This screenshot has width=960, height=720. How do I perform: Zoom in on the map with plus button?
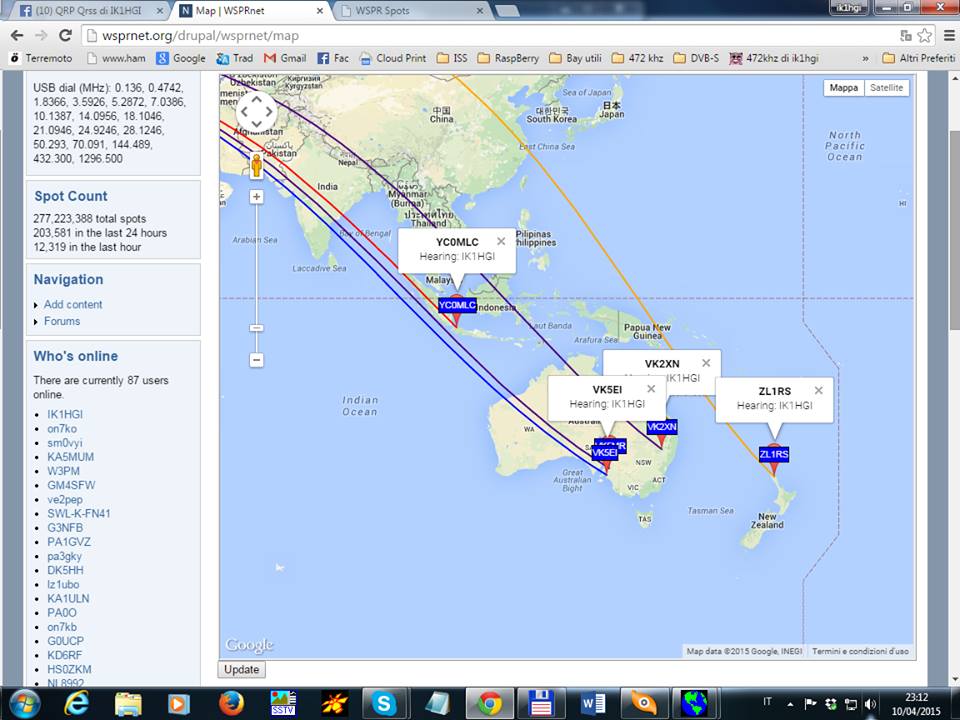click(x=257, y=197)
